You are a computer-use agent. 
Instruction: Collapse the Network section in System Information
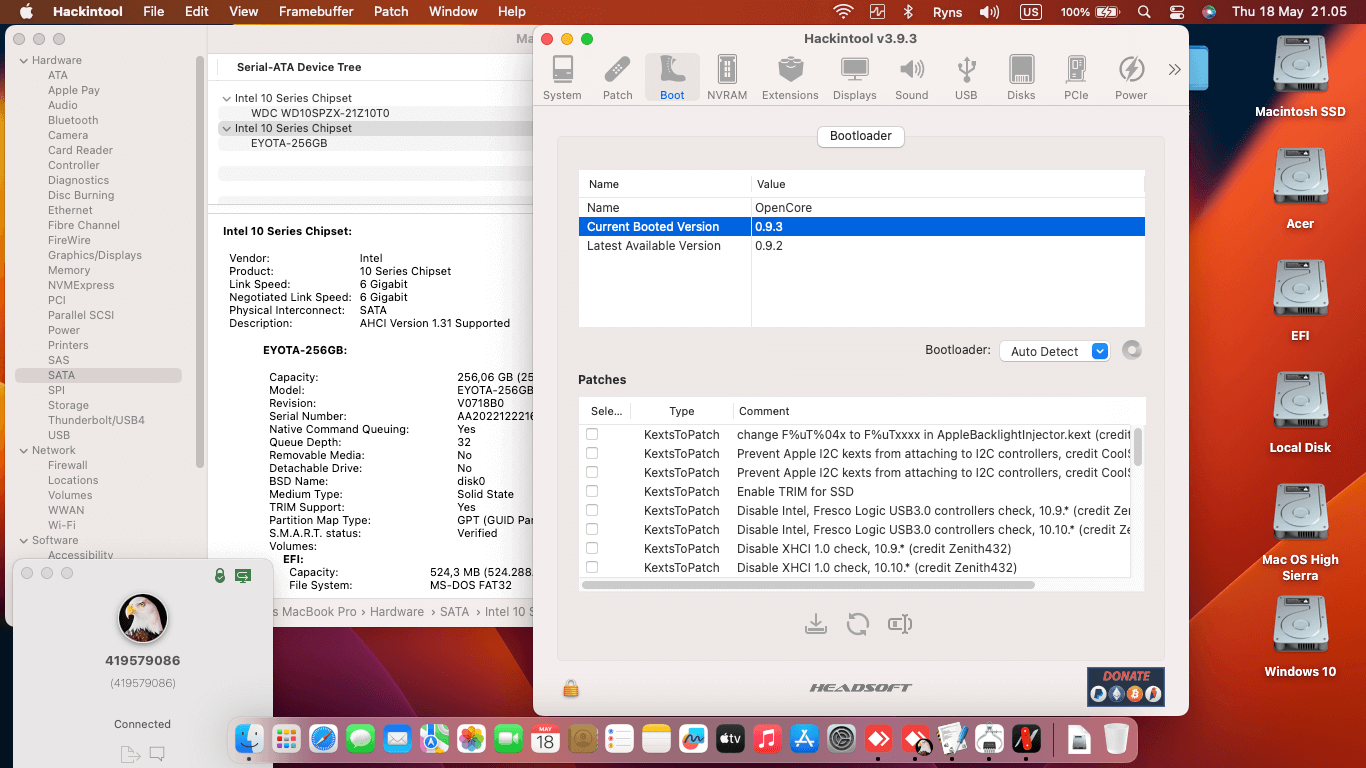[23, 450]
